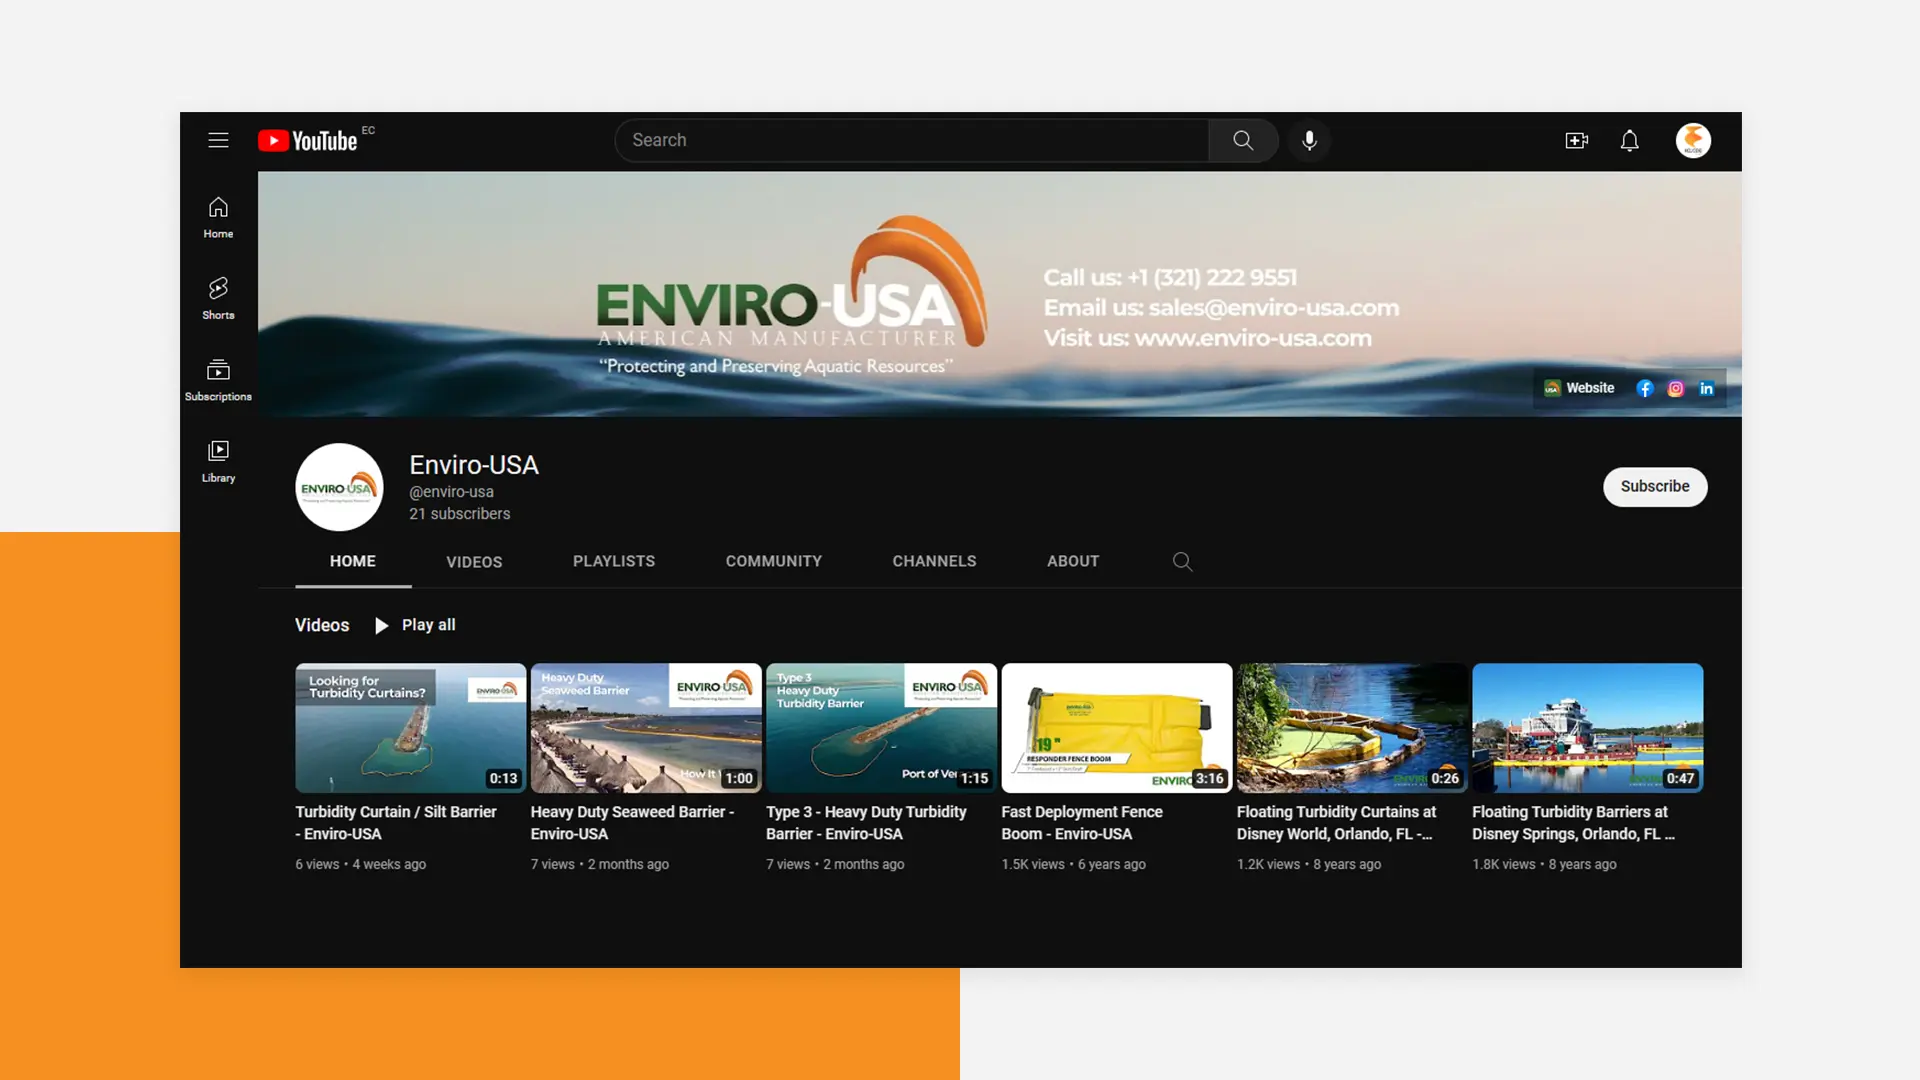Click '1.2K views • 8 years ago' text
Viewport: 1920px width, 1080px height.
[1309, 865]
